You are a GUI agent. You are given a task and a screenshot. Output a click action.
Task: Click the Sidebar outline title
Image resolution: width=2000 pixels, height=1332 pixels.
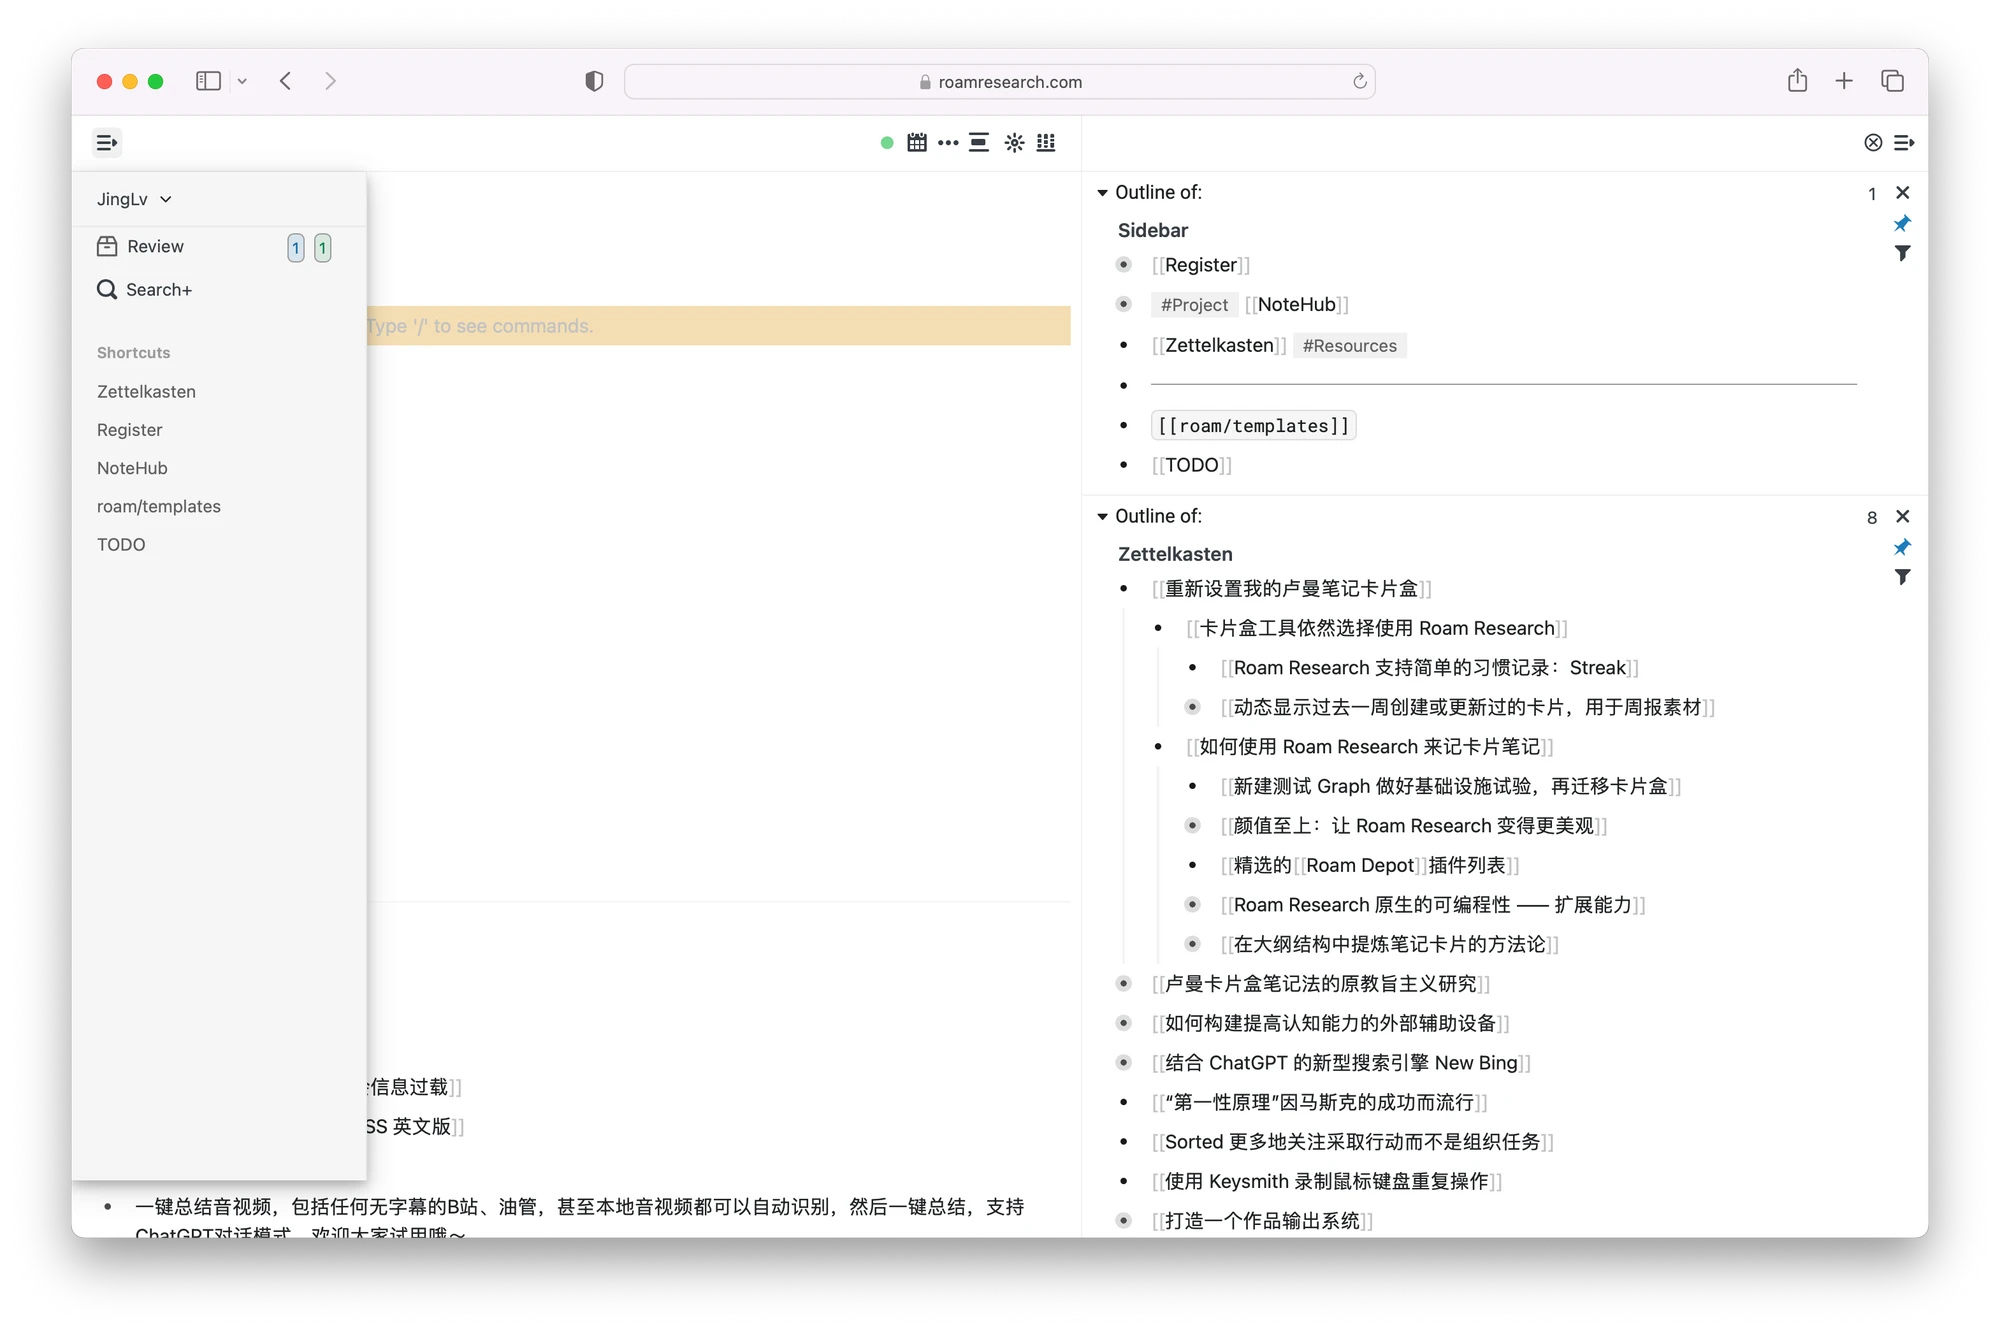tap(1153, 230)
